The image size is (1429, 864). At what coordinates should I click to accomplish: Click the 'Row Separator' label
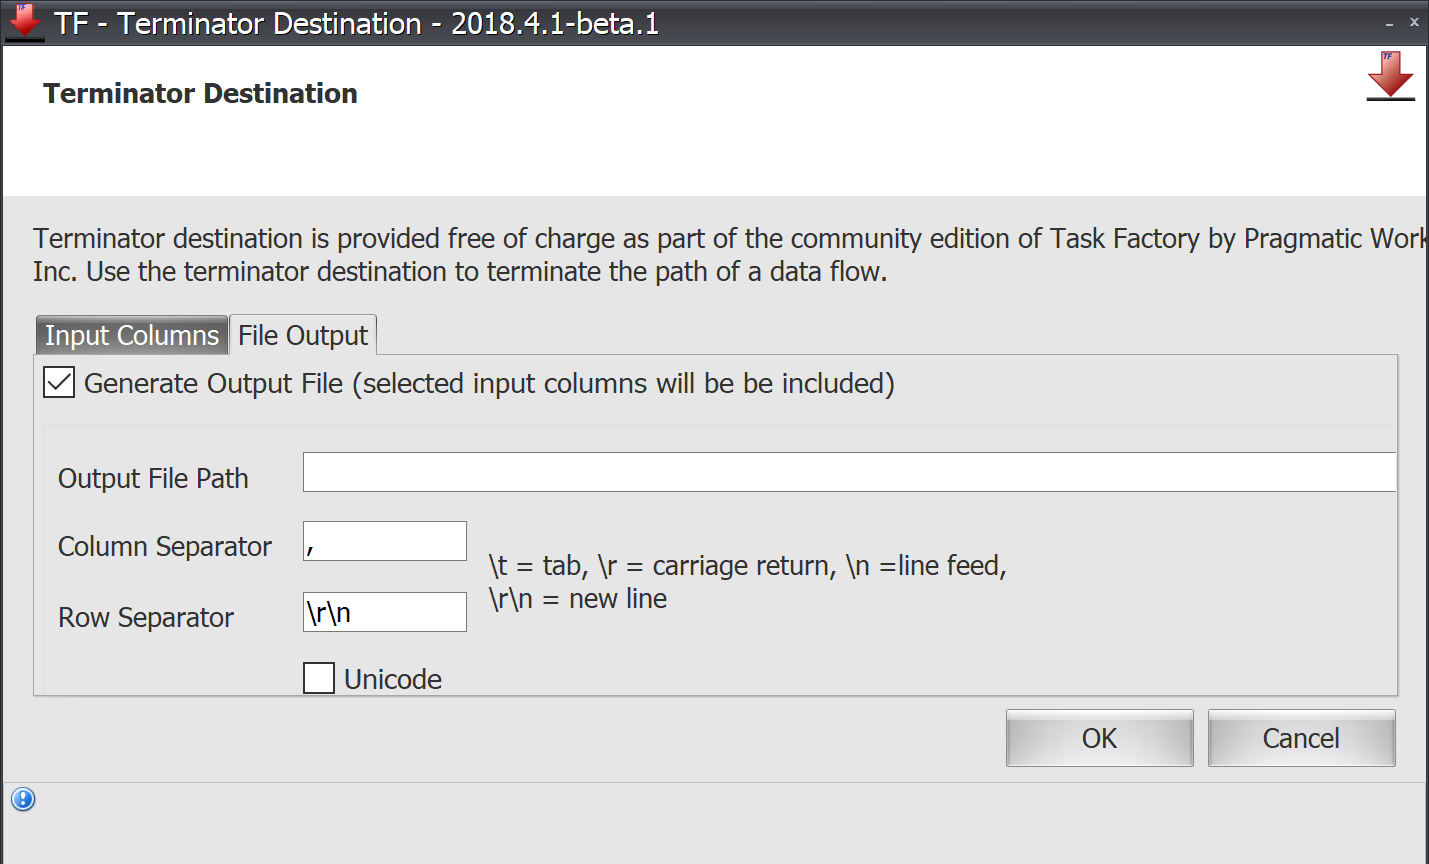tap(146, 618)
